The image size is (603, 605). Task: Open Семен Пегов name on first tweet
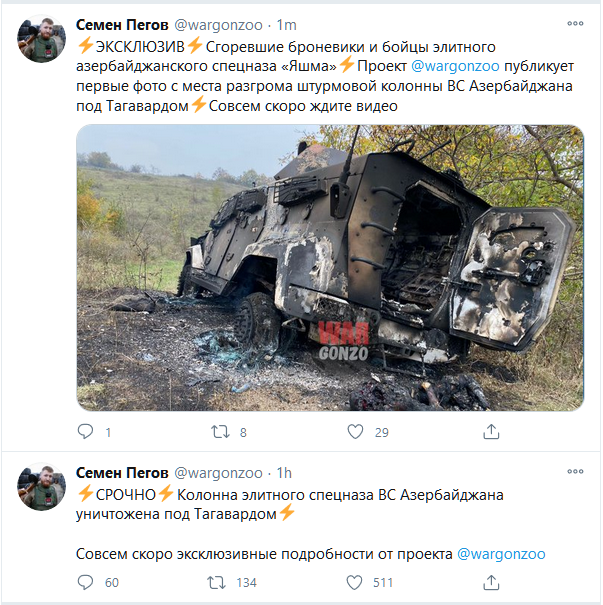[122, 25]
